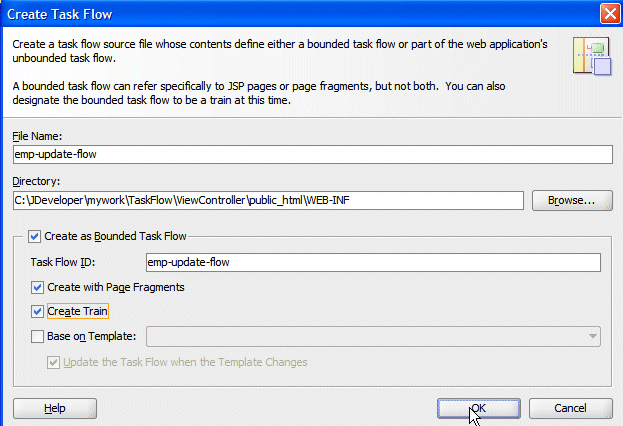Click the File Name label
This screenshot has height=426, width=623.
point(37,136)
